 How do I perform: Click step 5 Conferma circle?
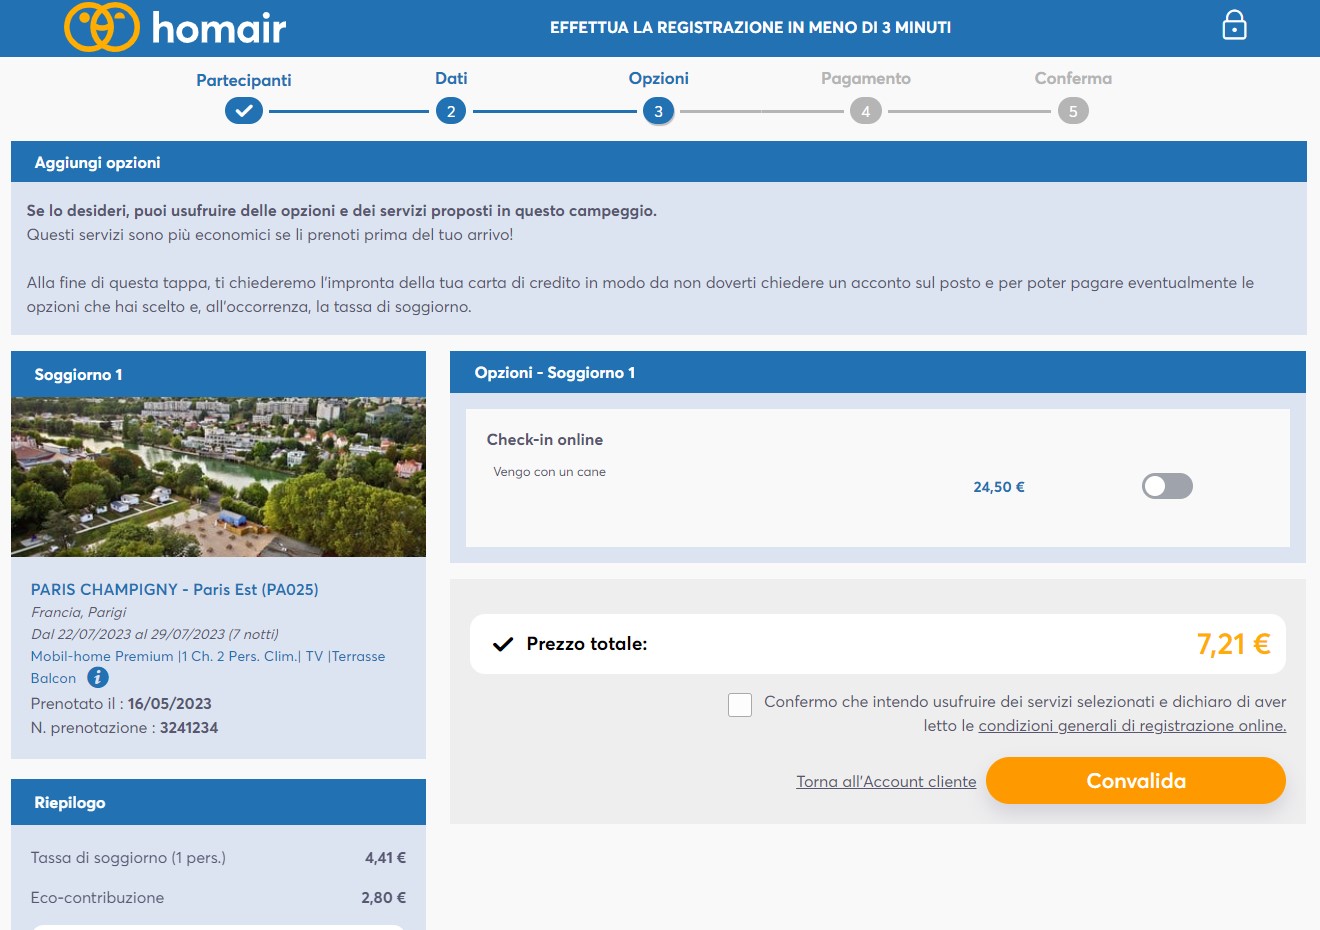1073,111
